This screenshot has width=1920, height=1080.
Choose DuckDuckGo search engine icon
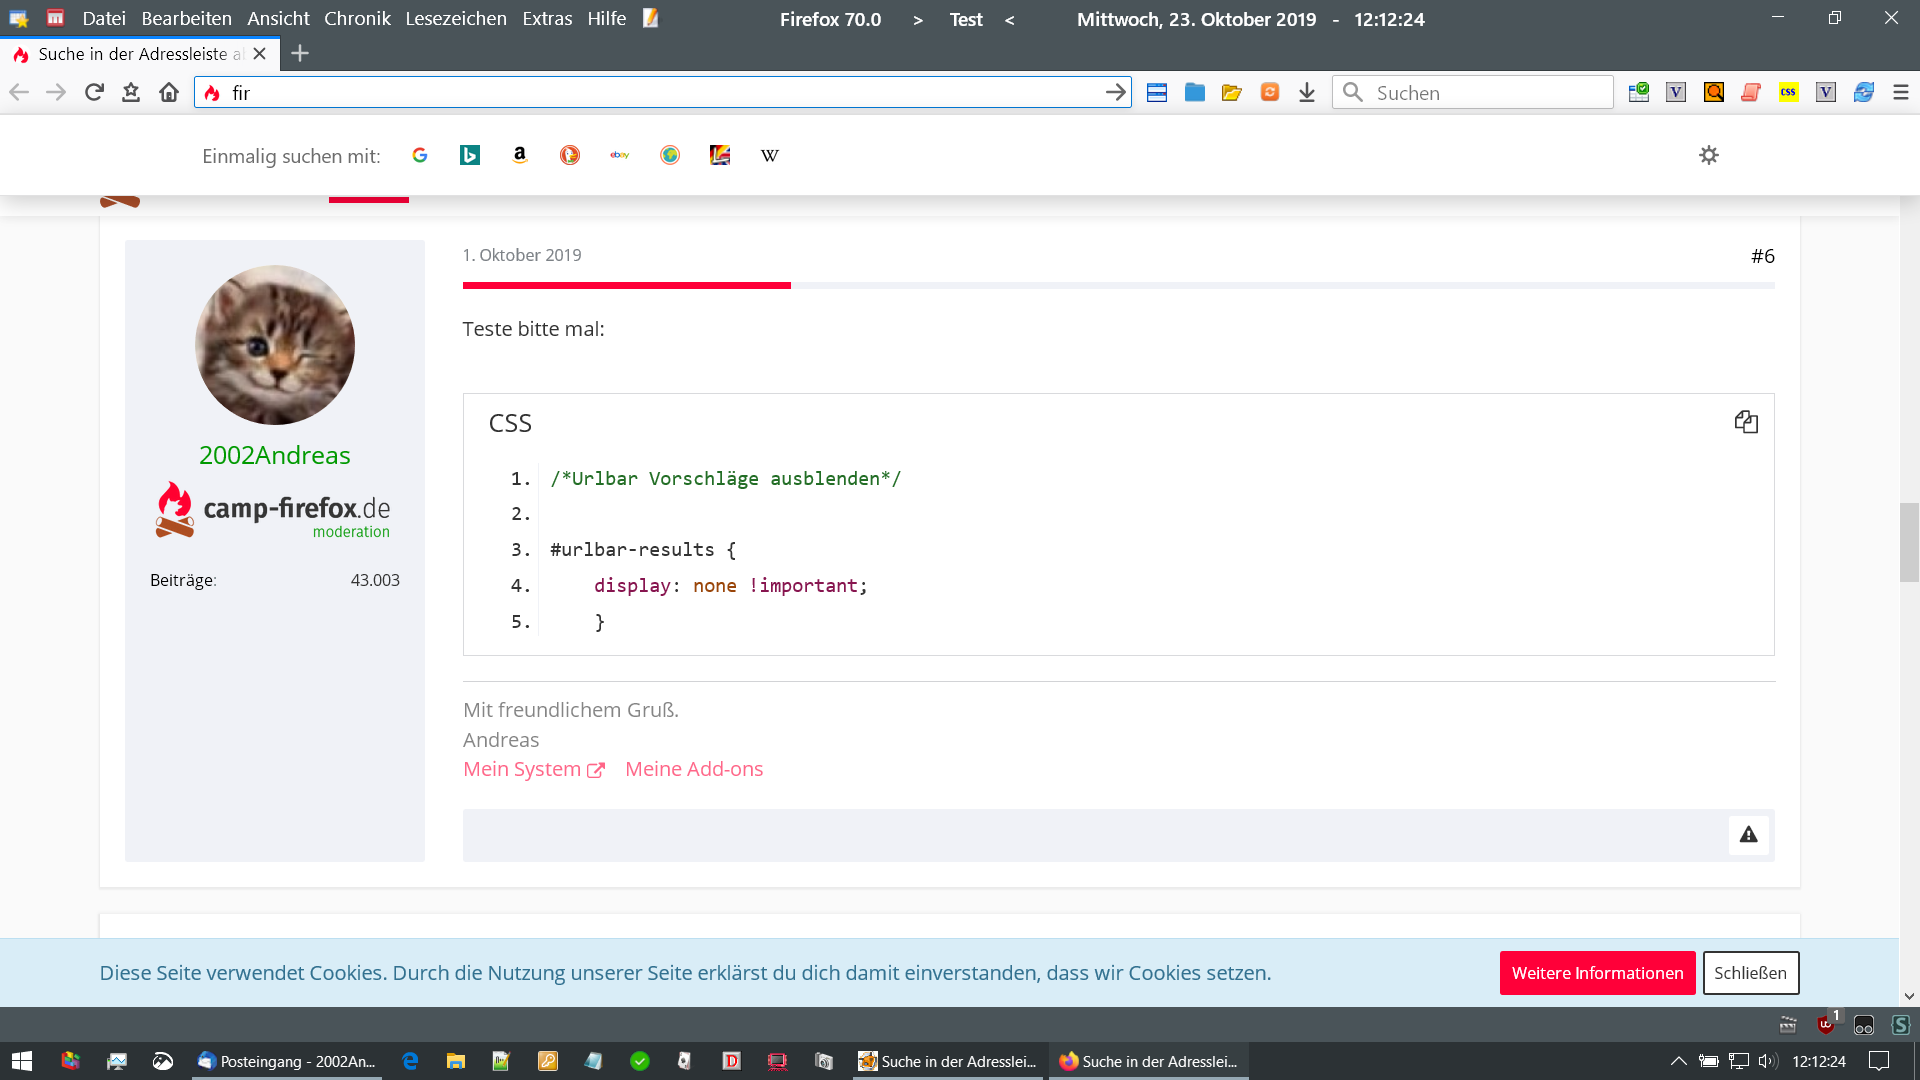pos(569,155)
